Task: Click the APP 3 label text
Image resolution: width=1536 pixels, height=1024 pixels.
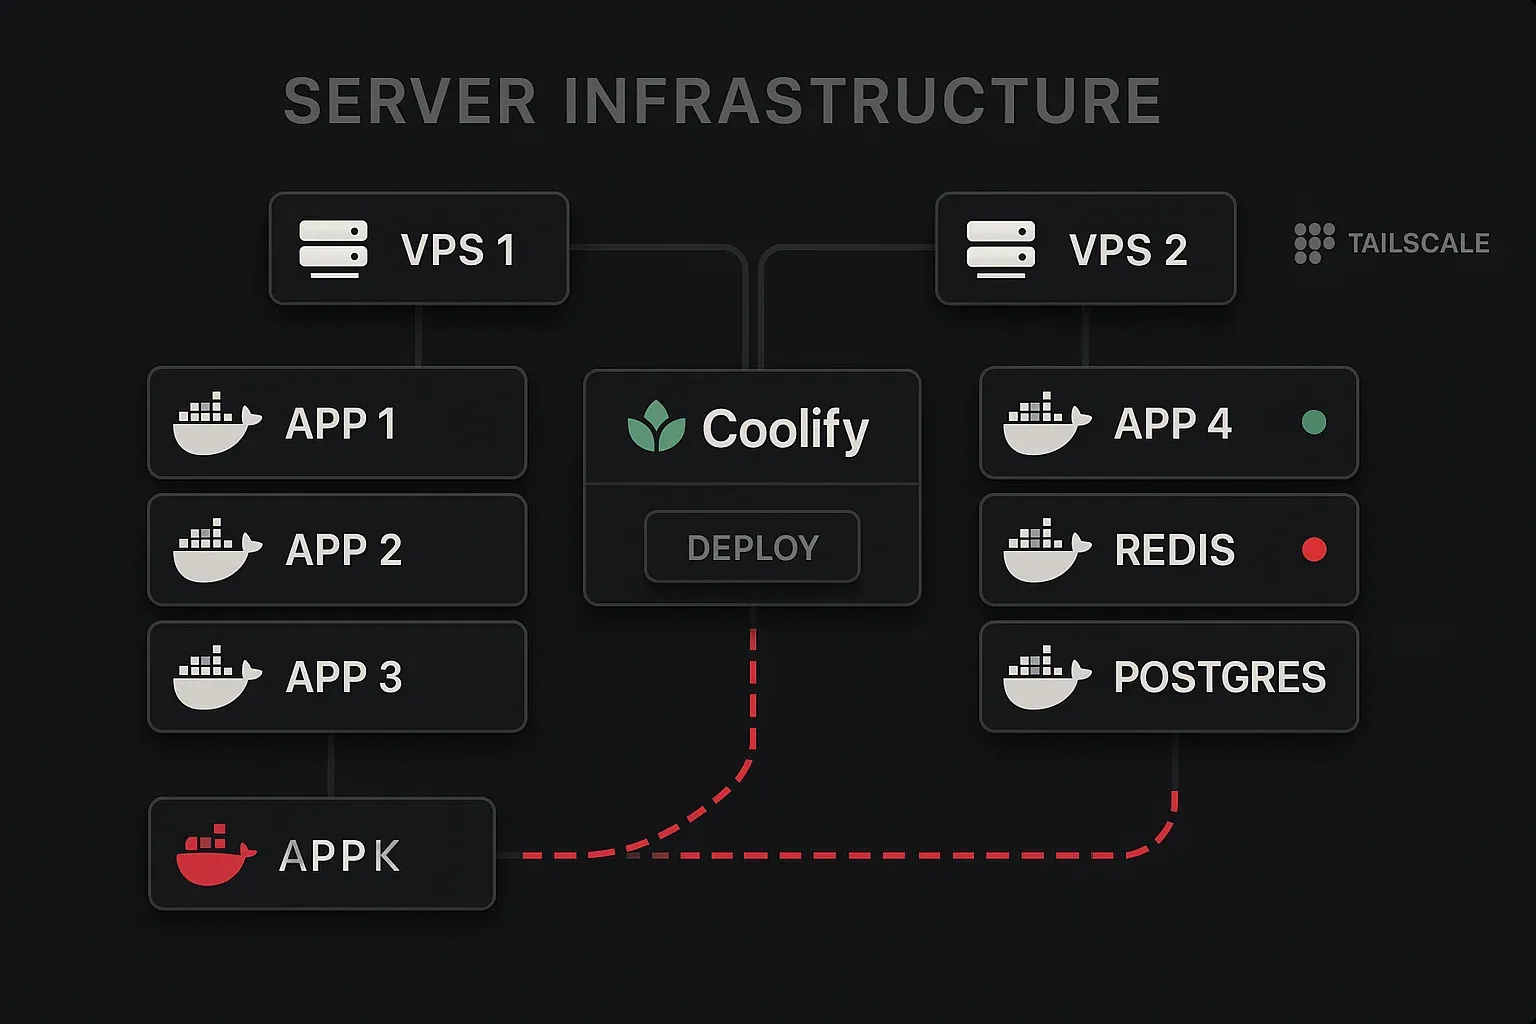Action: (x=344, y=677)
